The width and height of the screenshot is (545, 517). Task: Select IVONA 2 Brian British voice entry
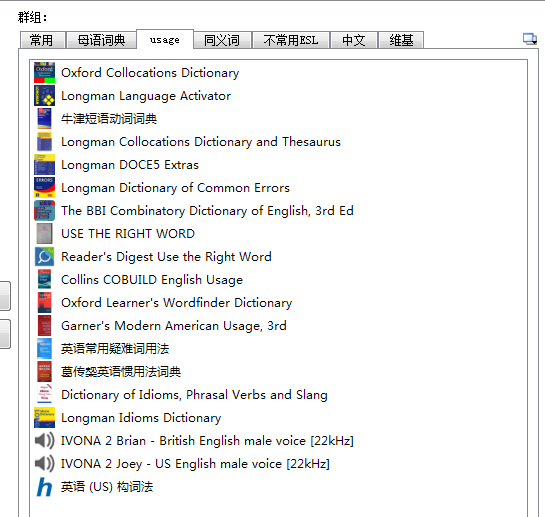278,441
